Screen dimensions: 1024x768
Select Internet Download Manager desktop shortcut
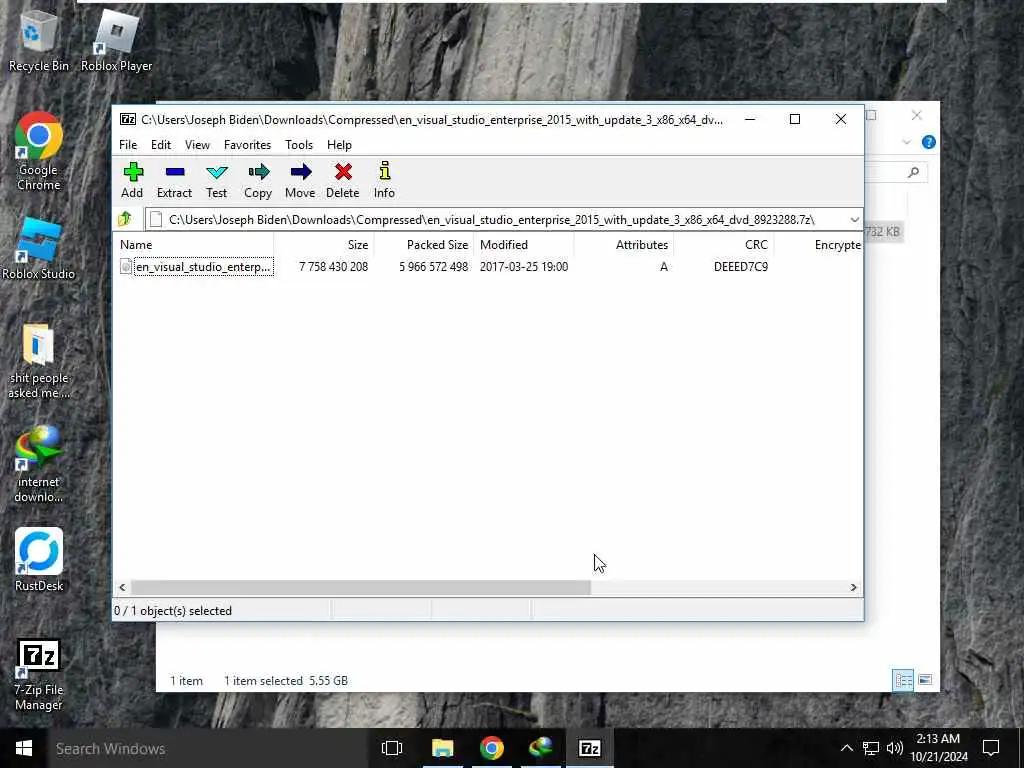pos(38,464)
